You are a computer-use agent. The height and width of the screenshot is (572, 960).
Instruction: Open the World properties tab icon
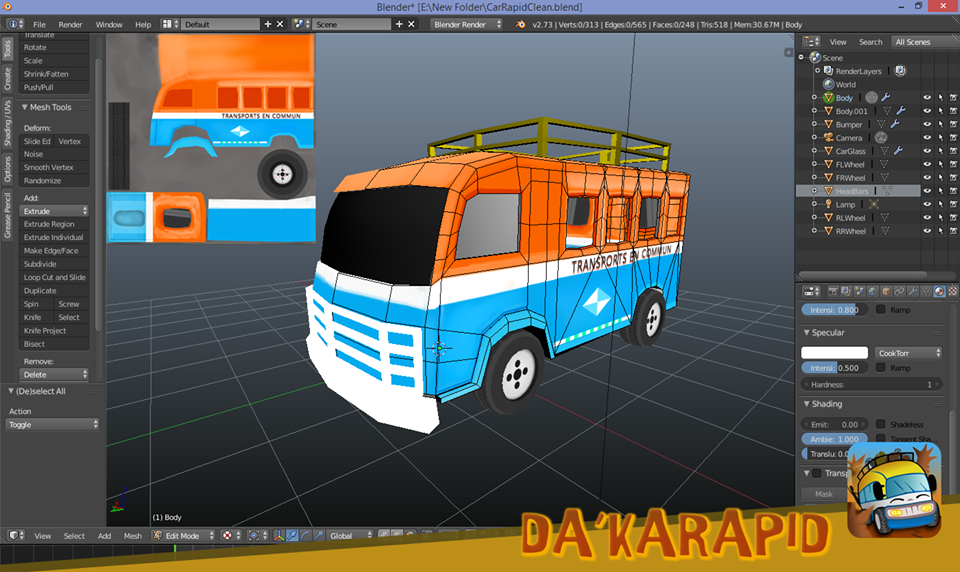point(873,291)
